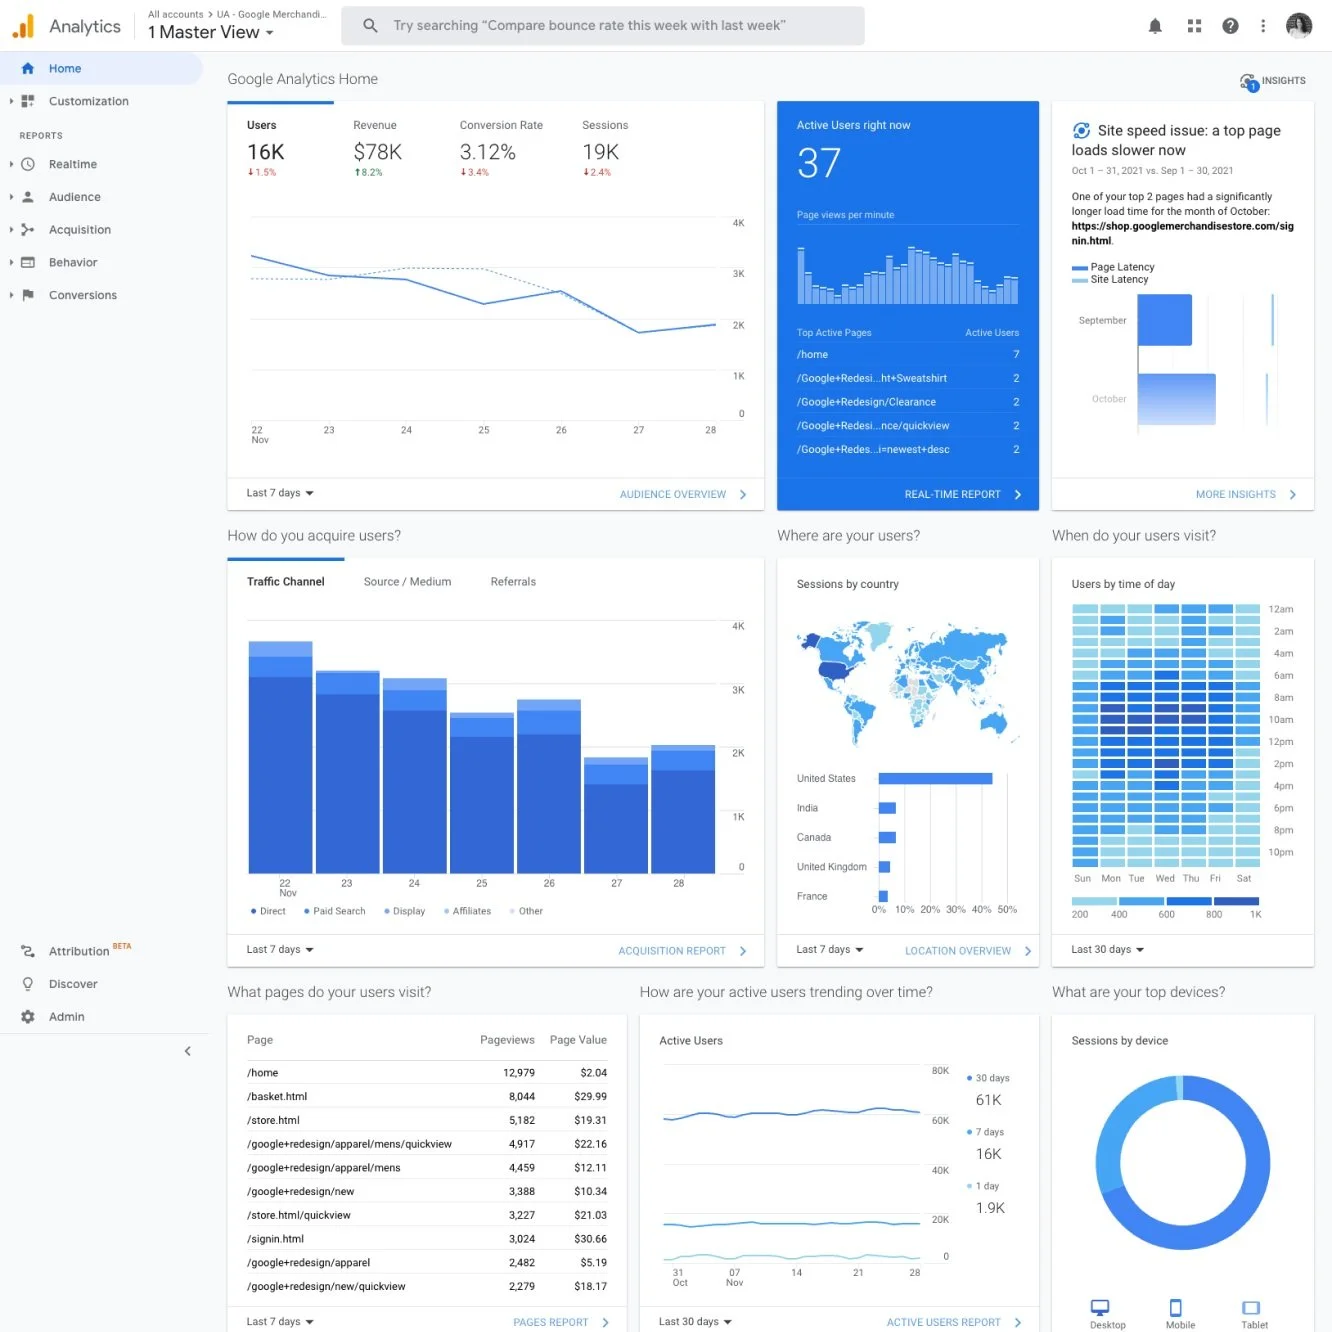Select the Sessions metric tab
The height and width of the screenshot is (1332, 1332).
[605, 148]
